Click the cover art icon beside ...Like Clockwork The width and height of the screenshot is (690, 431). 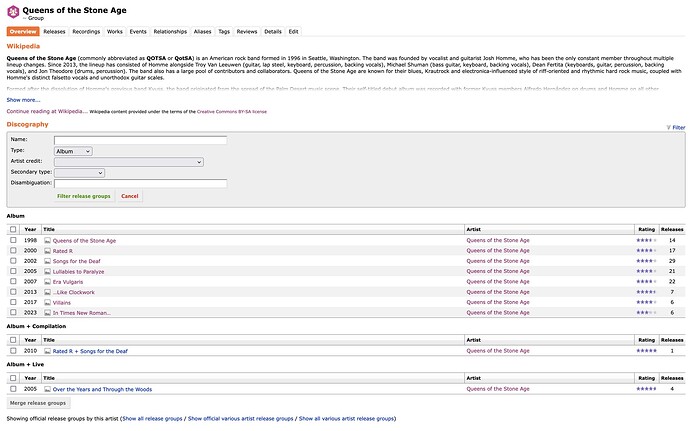(x=48, y=292)
